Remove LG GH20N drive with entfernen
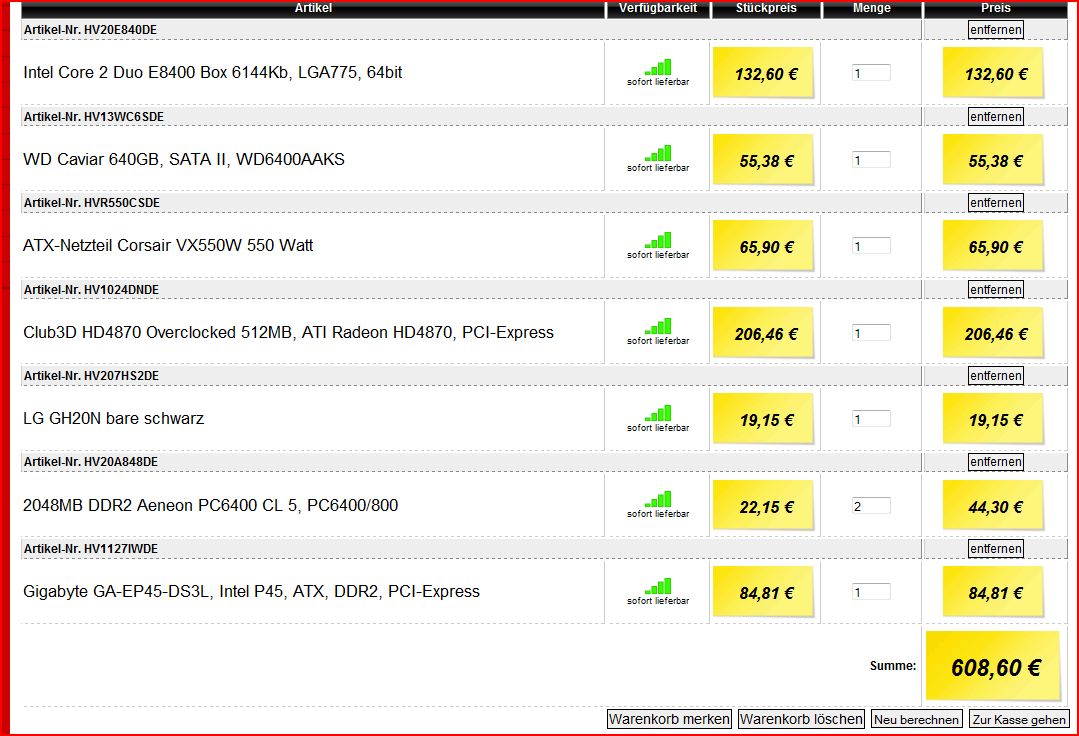The width and height of the screenshot is (1079, 736). [995, 376]
